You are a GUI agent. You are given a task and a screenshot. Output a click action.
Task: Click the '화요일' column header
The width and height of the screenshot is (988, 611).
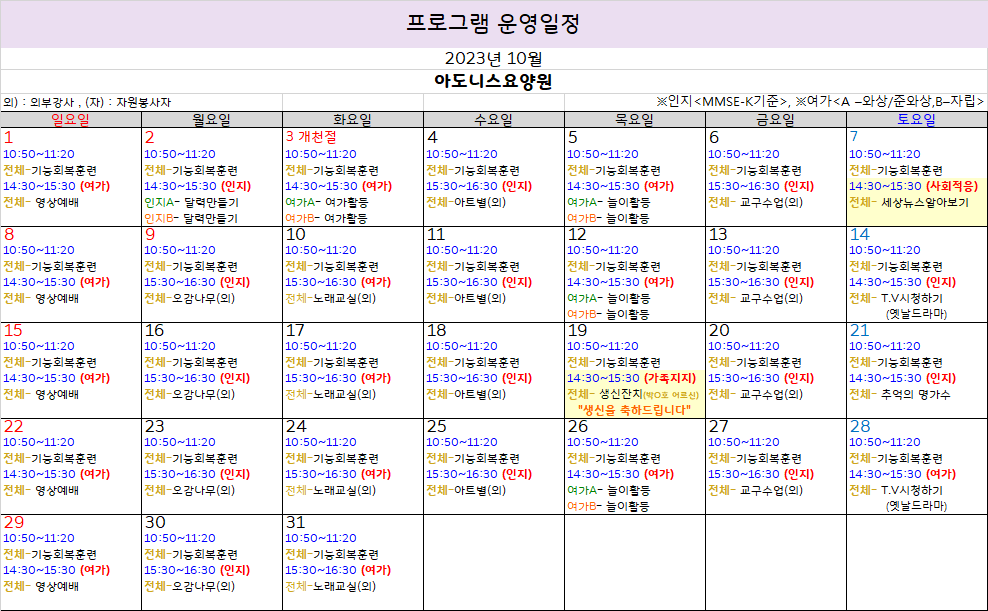(x=353, y=120)
